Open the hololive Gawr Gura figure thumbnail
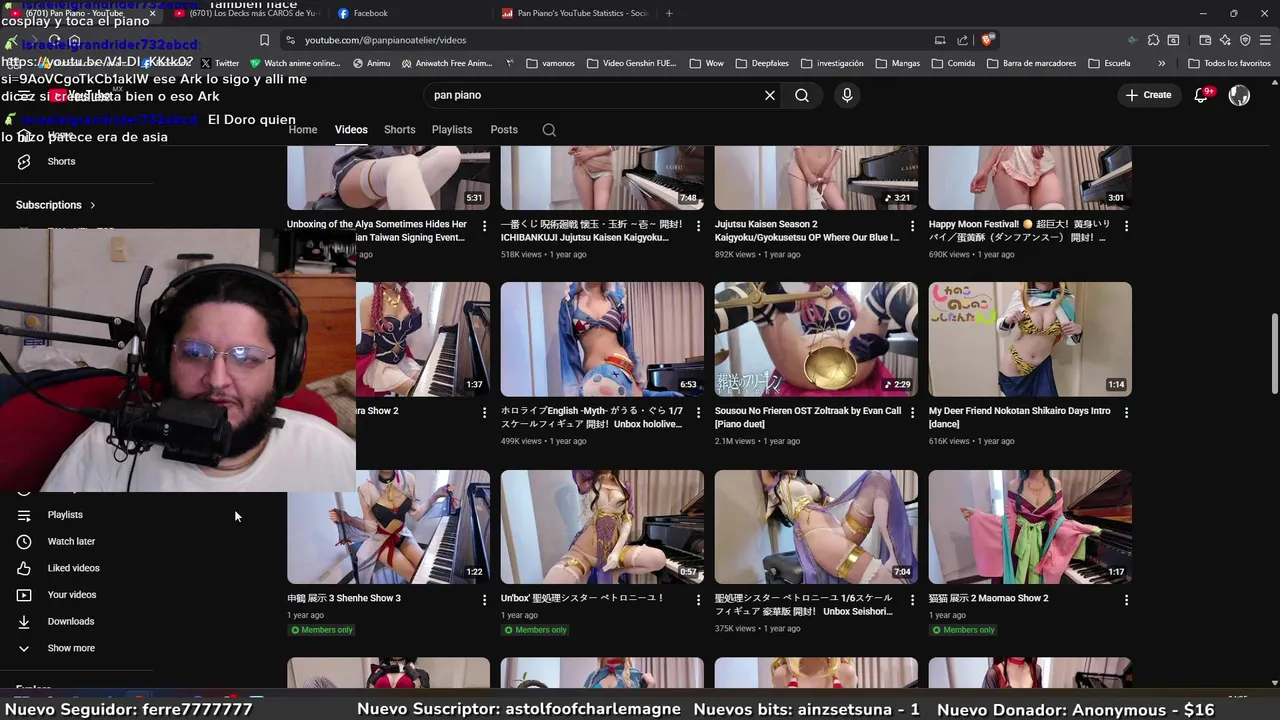This screenshot has height=720, width=1280. click(x=602, y=339)
